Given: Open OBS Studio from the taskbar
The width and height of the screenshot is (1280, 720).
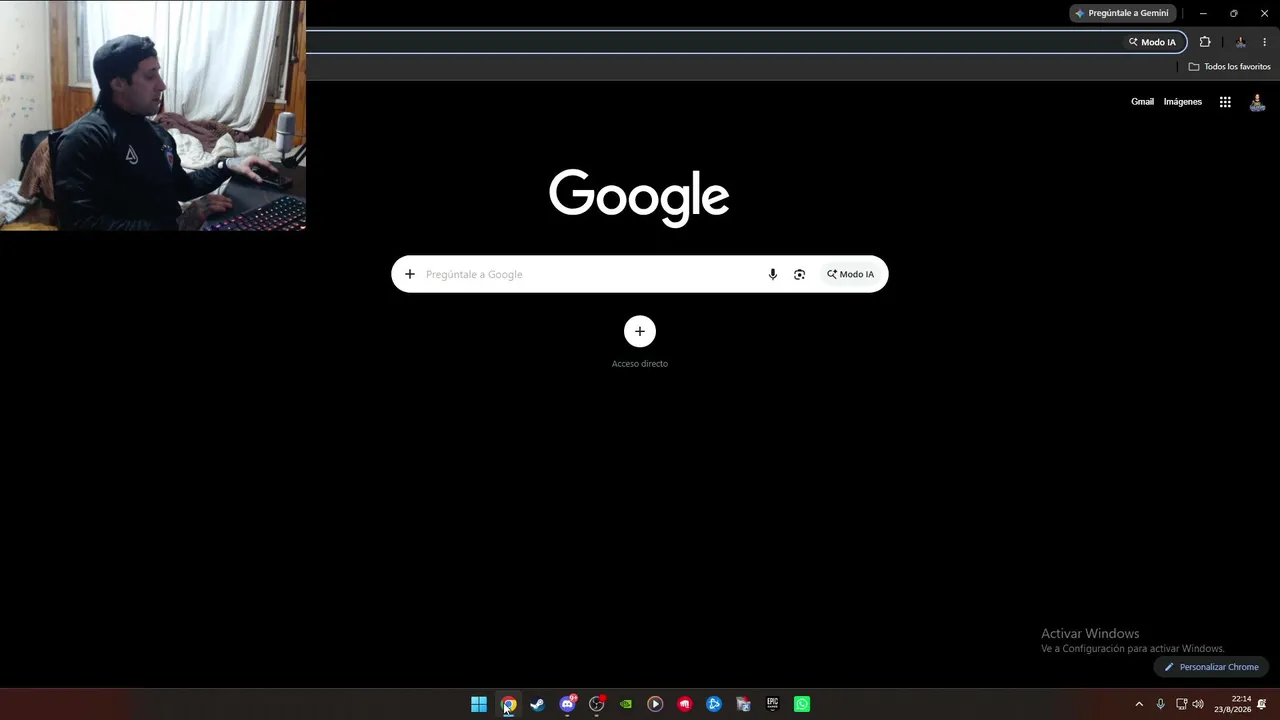Looking at the screenshot, I should tap(597, 704).
